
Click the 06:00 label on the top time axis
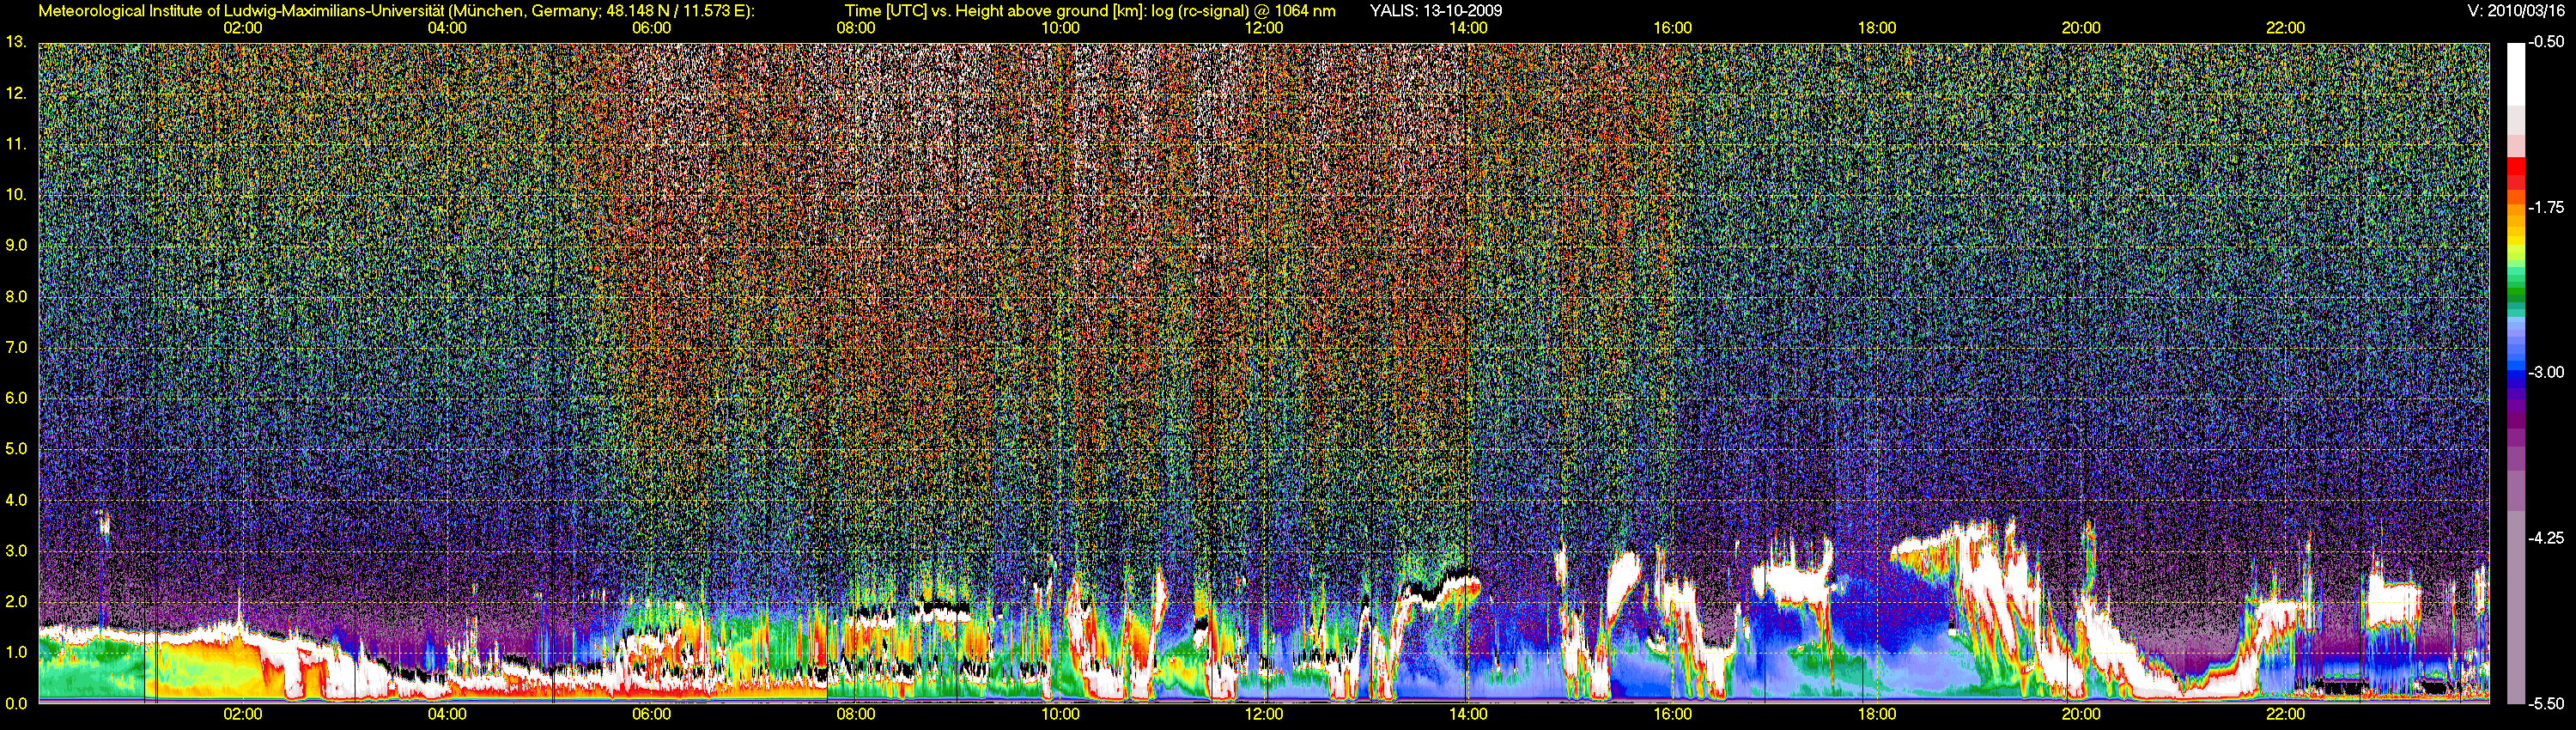click(x=652, y=28)
